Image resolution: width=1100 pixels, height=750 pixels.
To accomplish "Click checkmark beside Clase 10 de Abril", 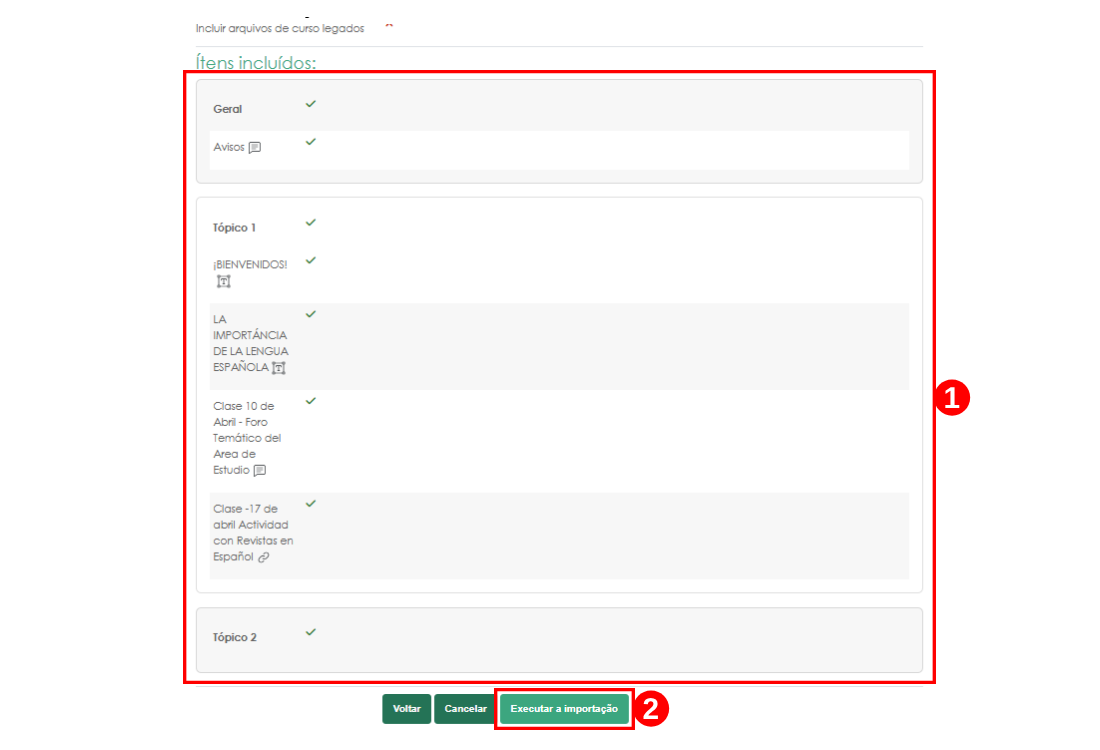I will 311,401.
